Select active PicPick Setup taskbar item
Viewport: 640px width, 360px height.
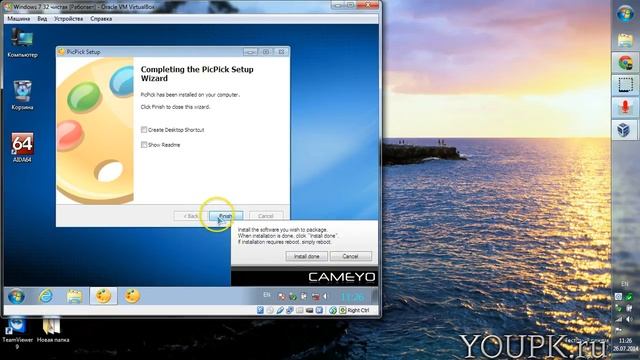(103, 296)
